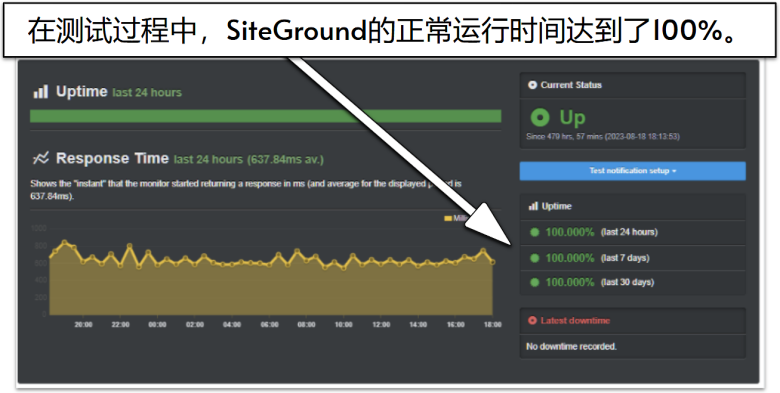
Task: Click green dot beside last 30 days uptime
Action: (x=534, y=282)
